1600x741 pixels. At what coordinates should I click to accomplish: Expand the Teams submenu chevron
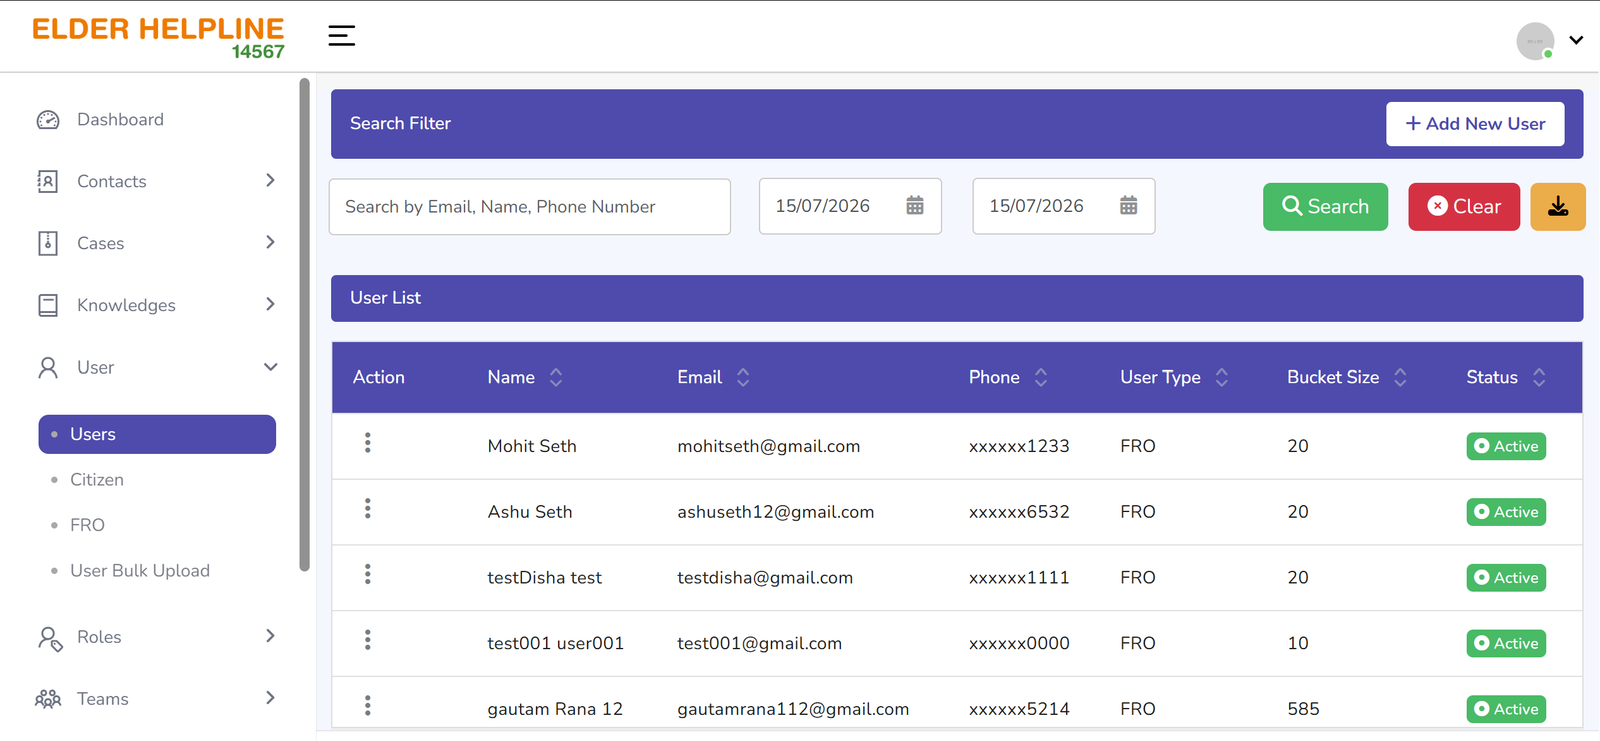pos(270,698)
